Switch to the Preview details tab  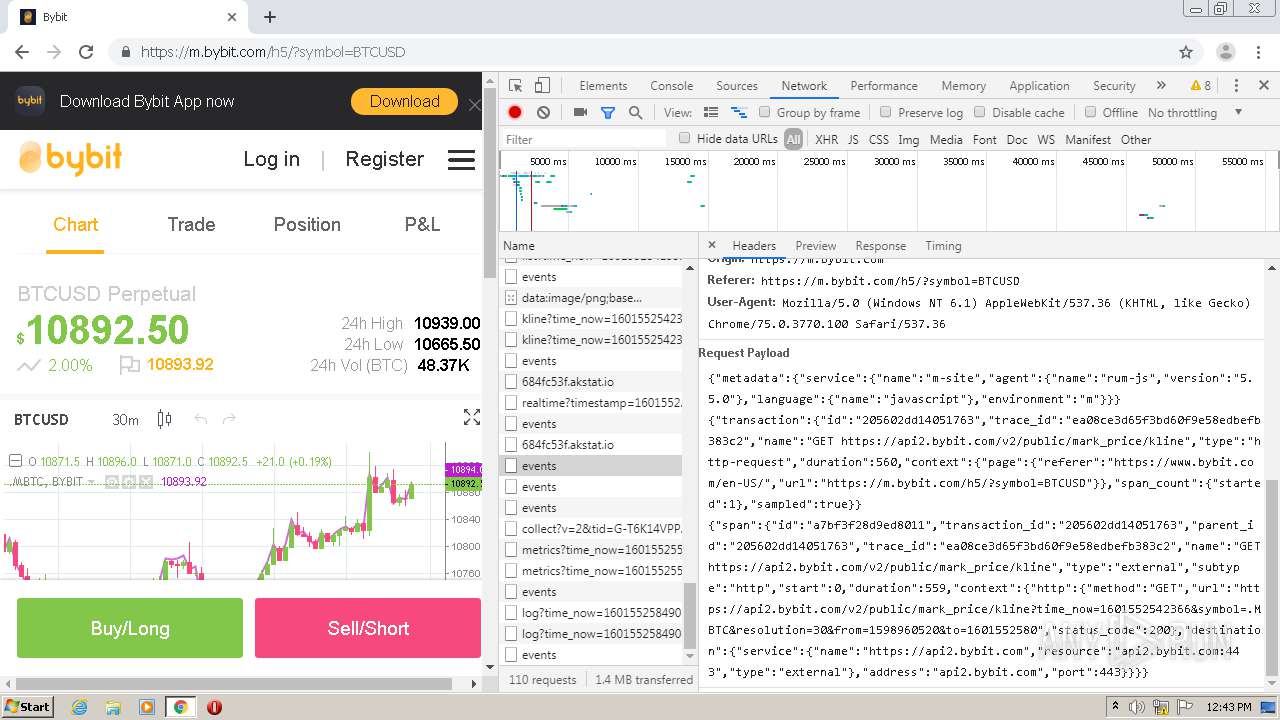(816, 246)
